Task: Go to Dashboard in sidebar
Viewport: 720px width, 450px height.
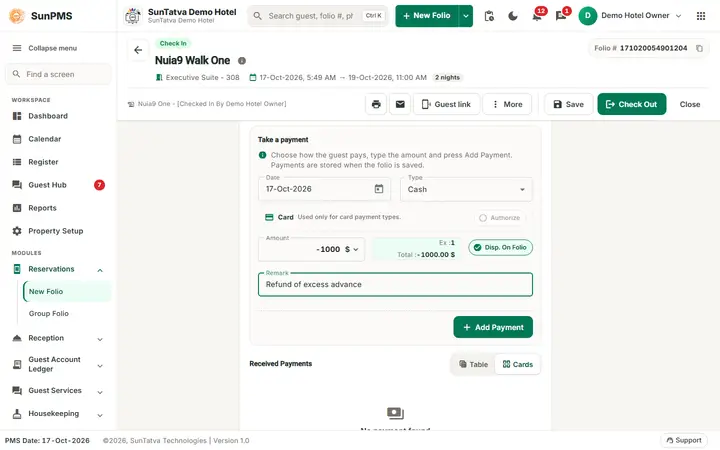Action: point(48,116)
